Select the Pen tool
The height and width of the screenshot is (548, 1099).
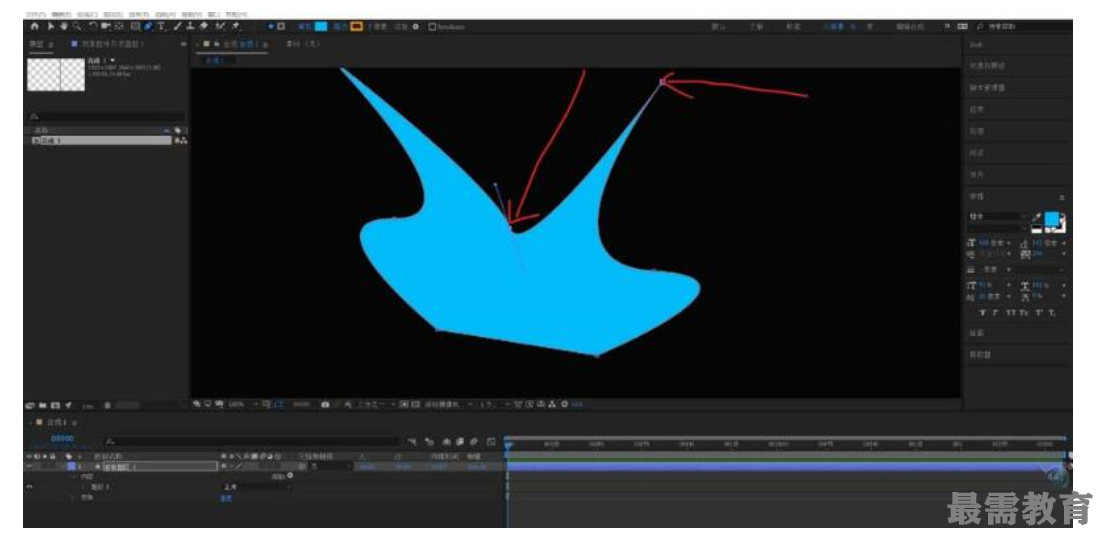pos(149,27)
